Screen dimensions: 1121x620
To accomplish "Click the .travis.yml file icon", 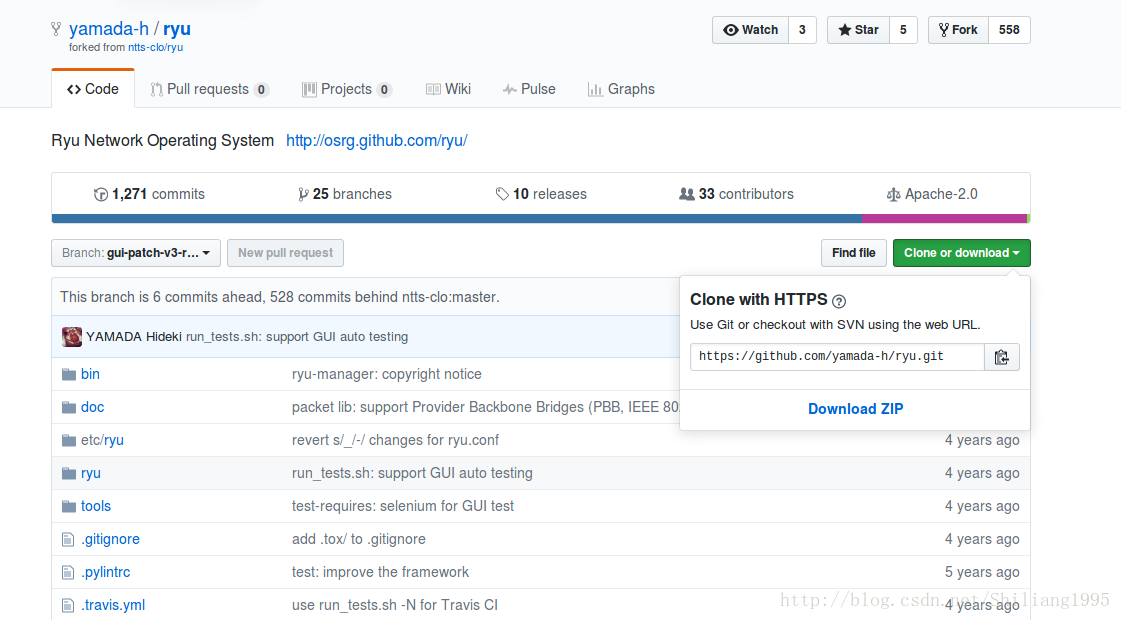I will click(68, 605).
